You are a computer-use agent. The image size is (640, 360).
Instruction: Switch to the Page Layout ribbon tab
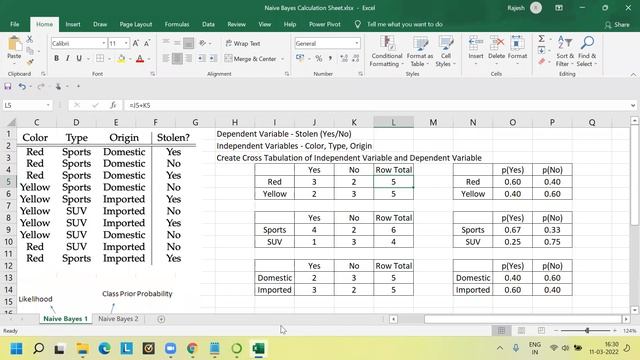[x=136, y=24]
